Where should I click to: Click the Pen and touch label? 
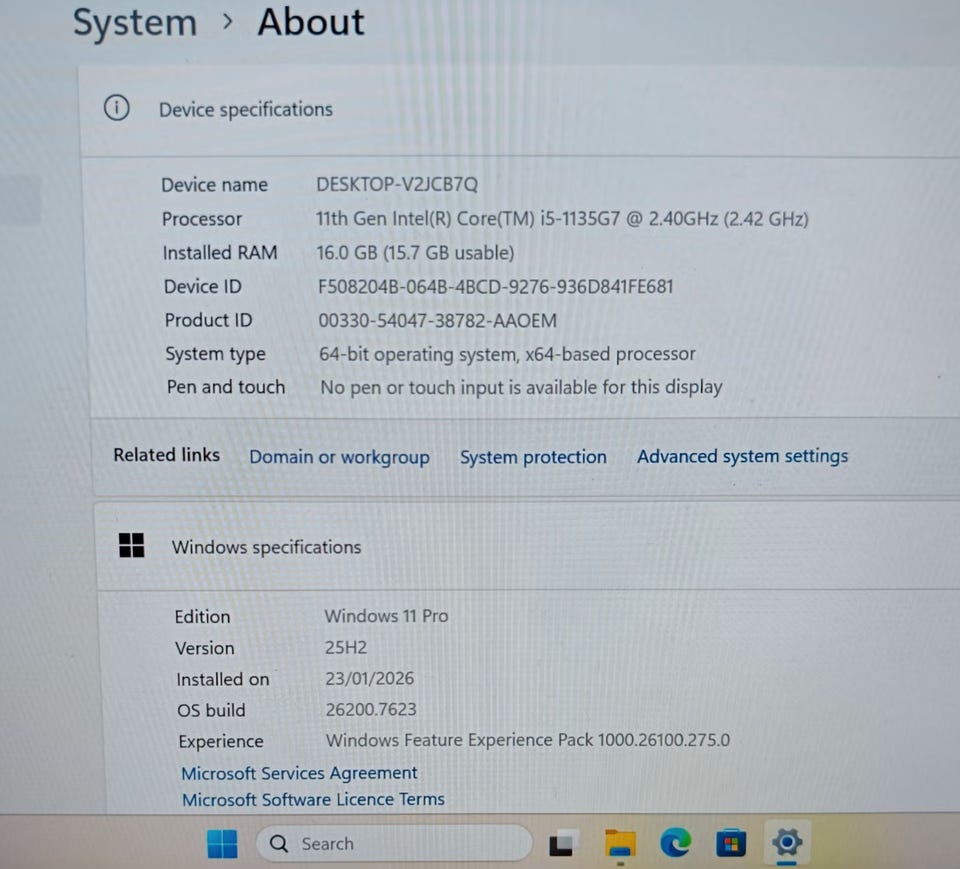[x=226, y=386]
